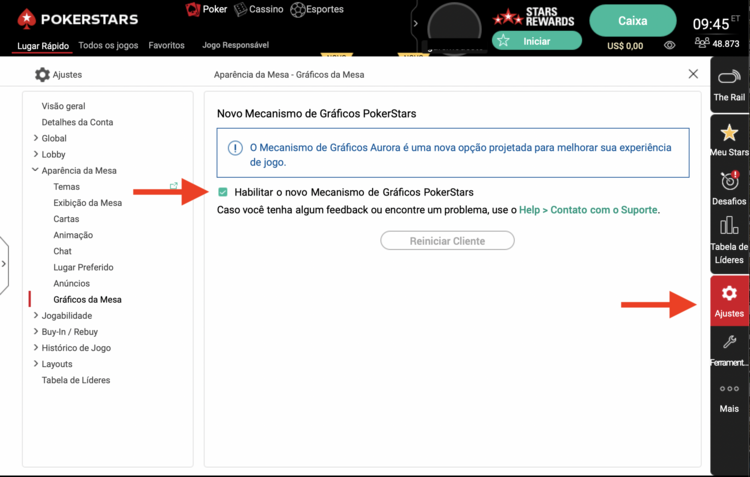The image size is (750, 477).
Task: Click the Ajustes gear icon in the header
Action: [x=42, y=75]
